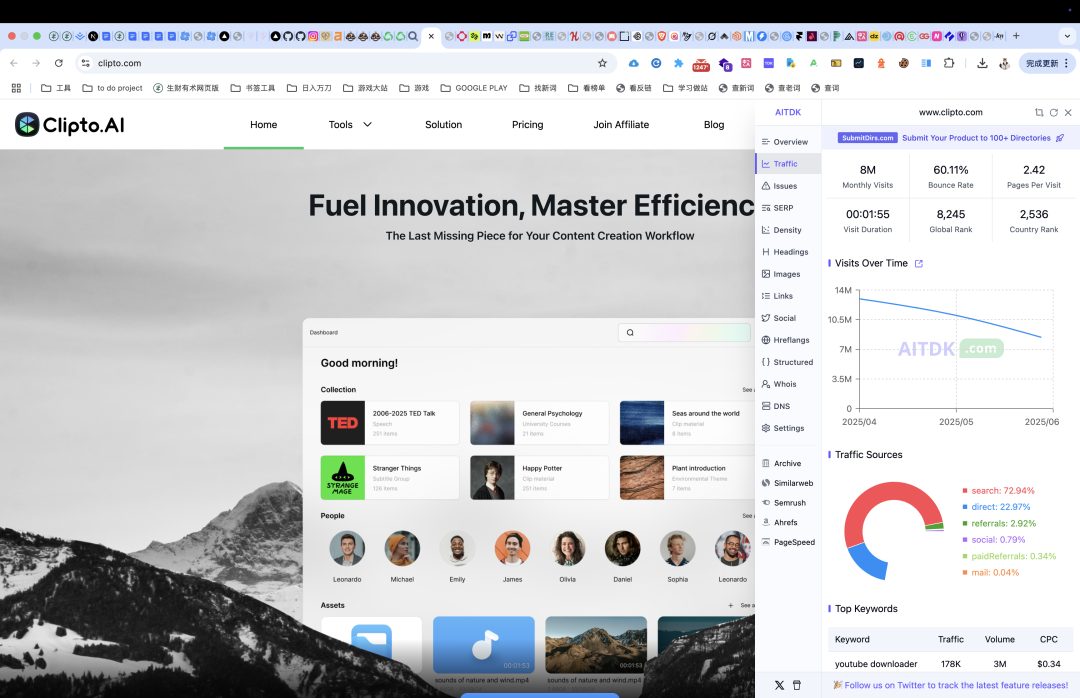Open the Solution nav item
1080x698 pixels.
click(x=444, y=125)
